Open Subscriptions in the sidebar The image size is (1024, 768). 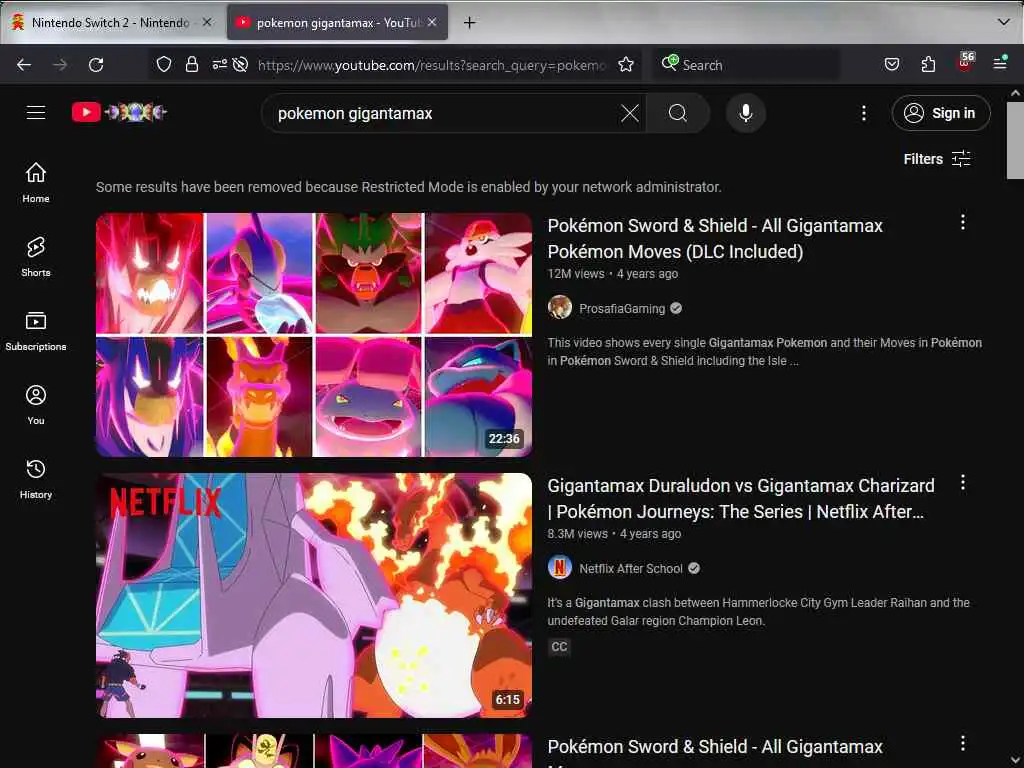pyautogui.click(x=36, y=331)
